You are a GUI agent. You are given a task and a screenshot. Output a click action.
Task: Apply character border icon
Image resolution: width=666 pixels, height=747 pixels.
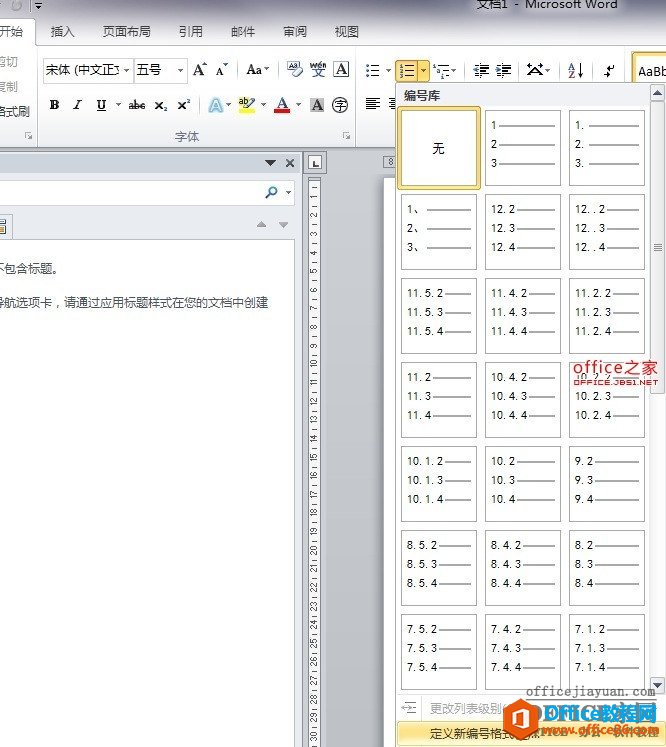tap(341, 70)
